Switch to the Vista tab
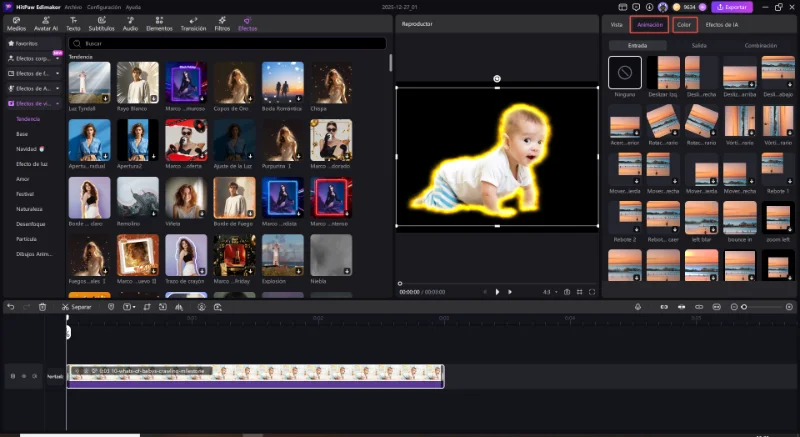 (x=616, y=24)
